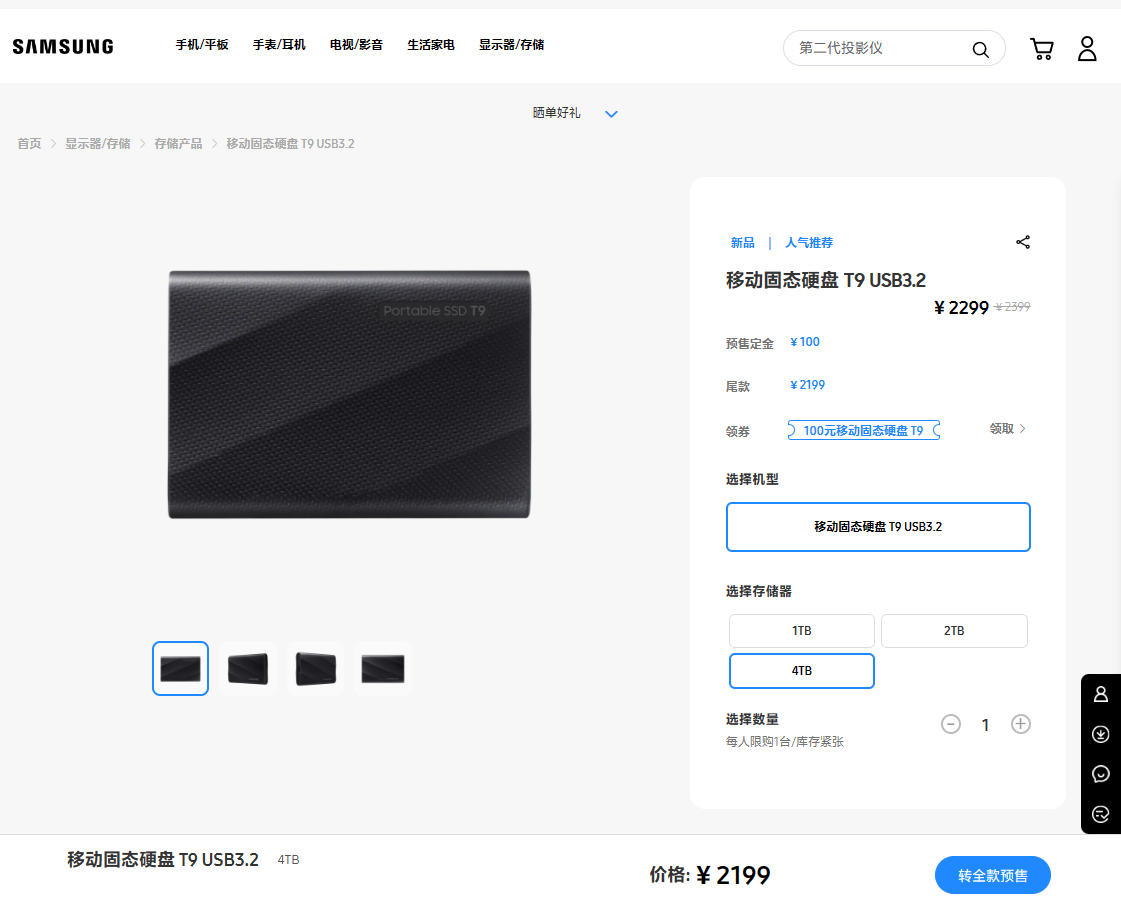Open the 手机/平板 navigation menu
Screen dimensions: 1121x912
pyautogui.click(x=203, y=45)
